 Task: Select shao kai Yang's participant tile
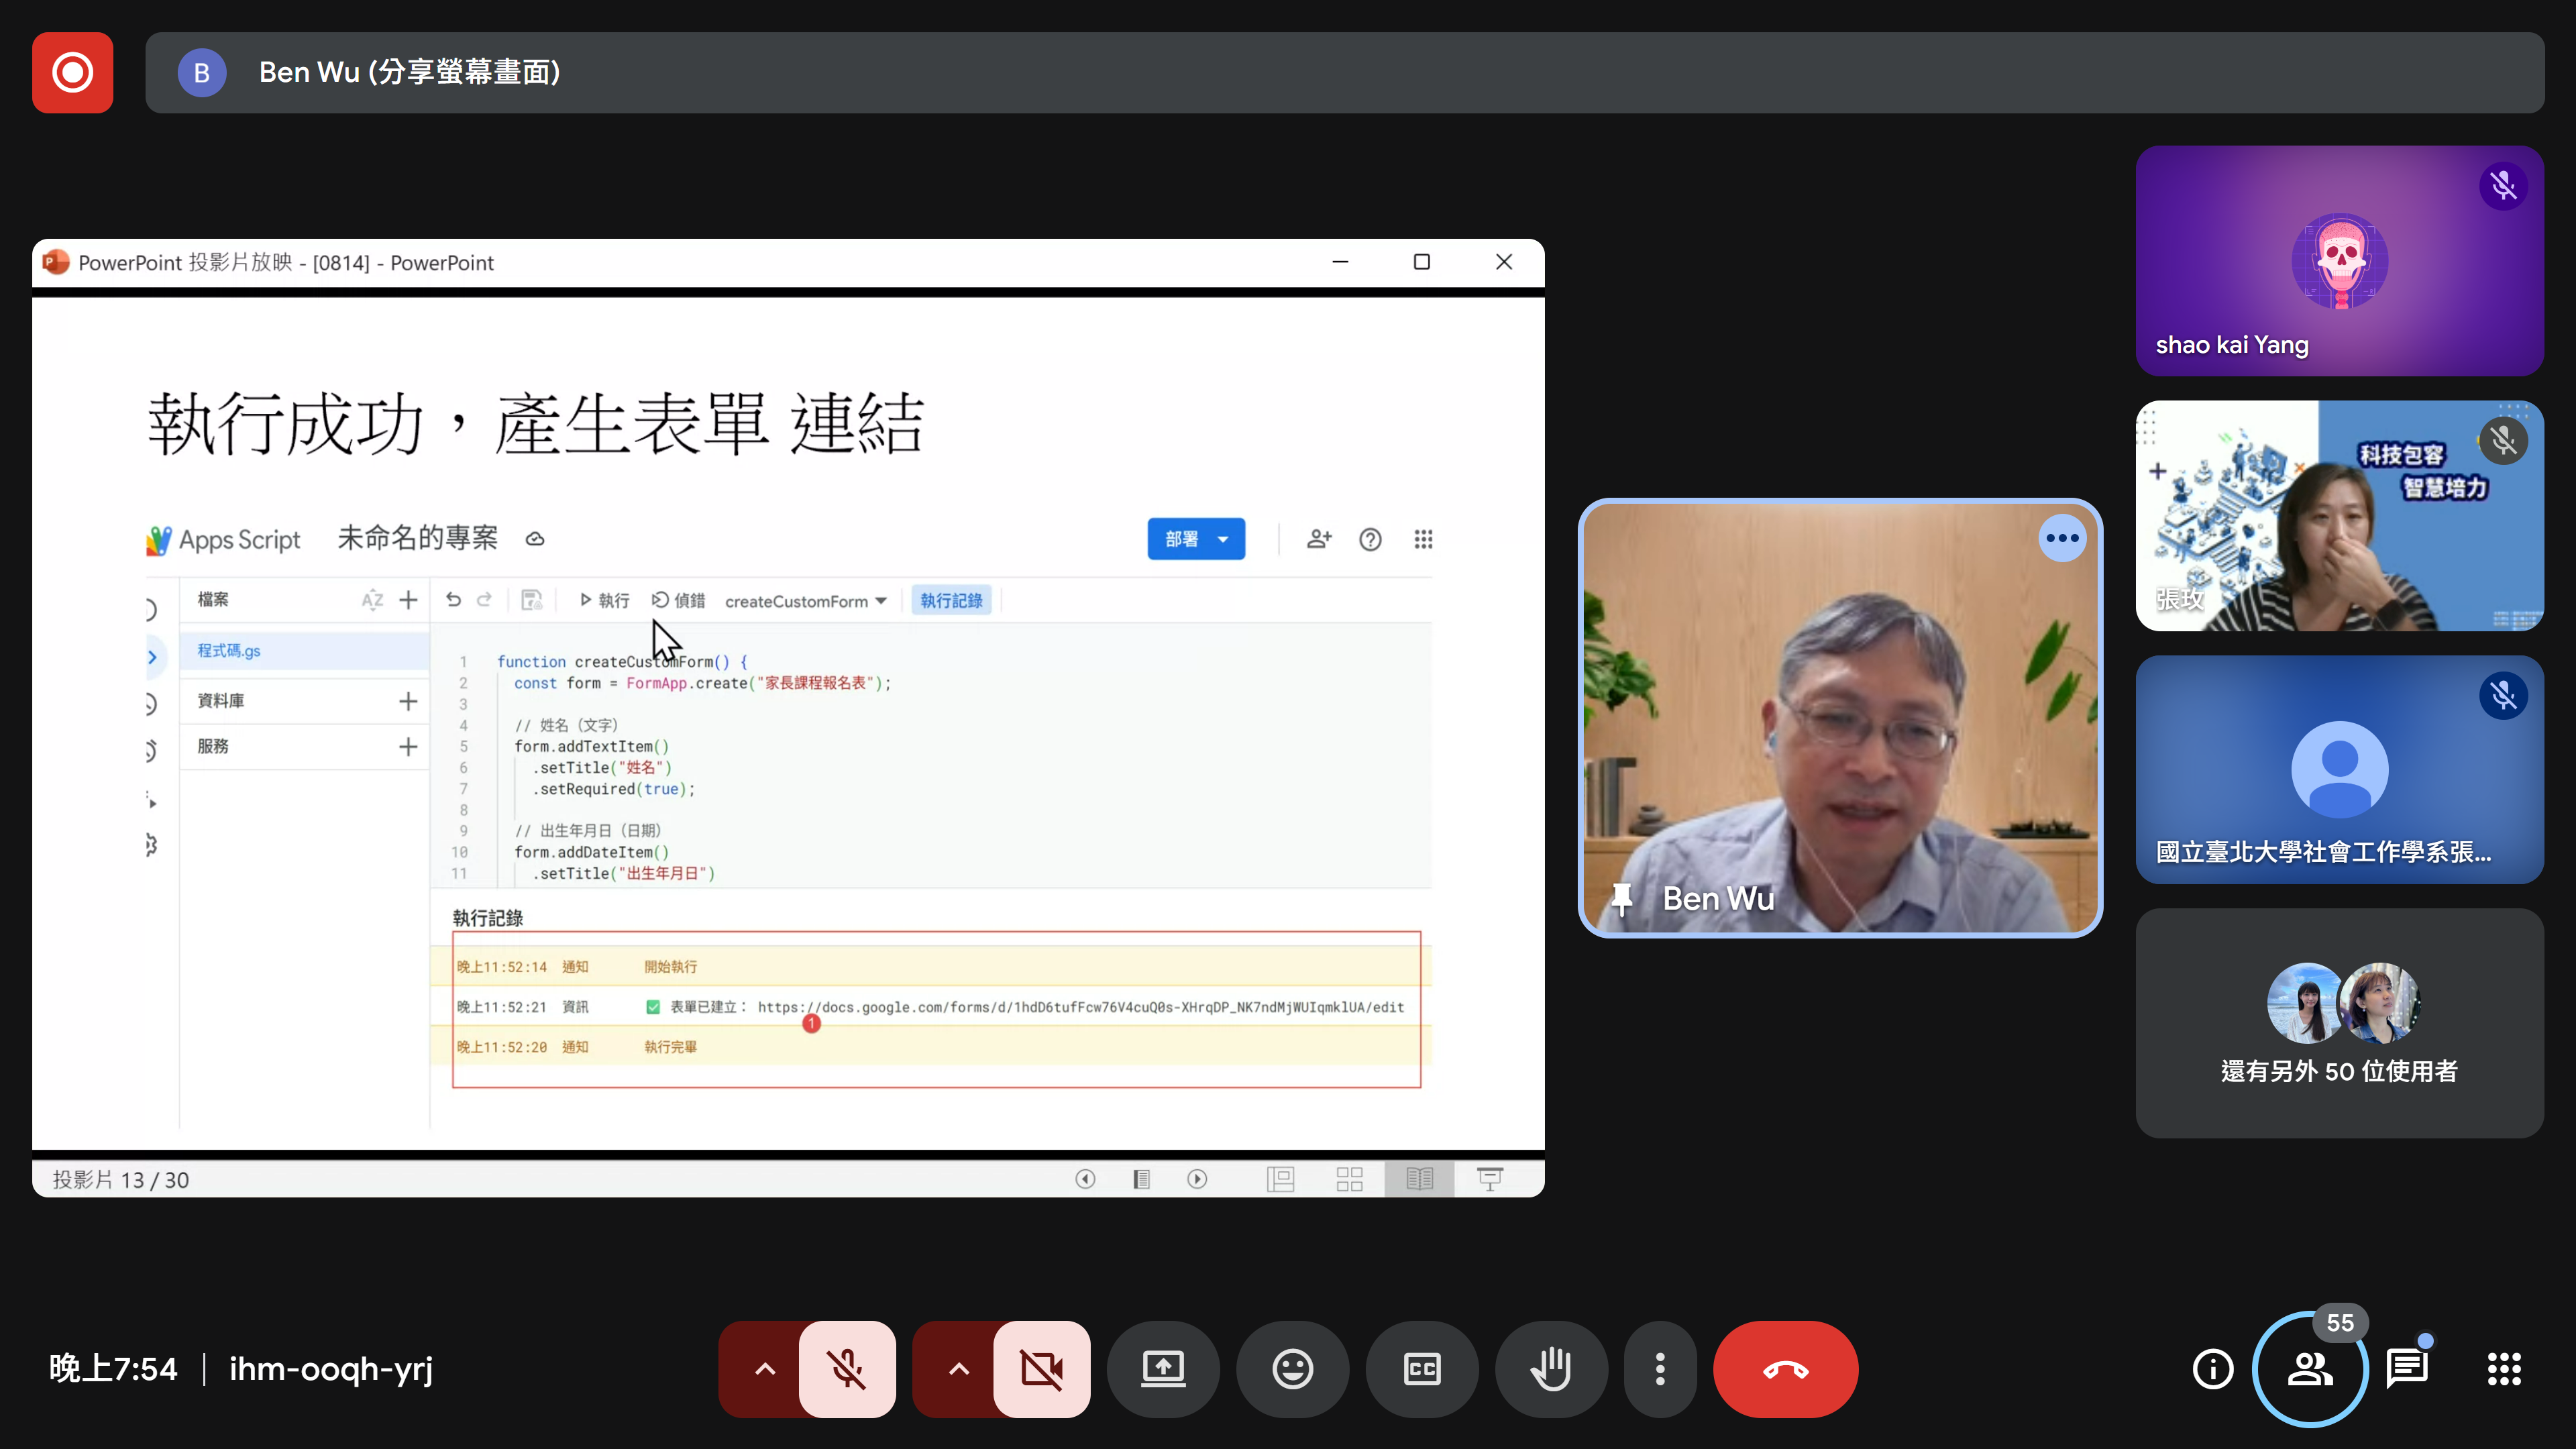coord(2339,261)
